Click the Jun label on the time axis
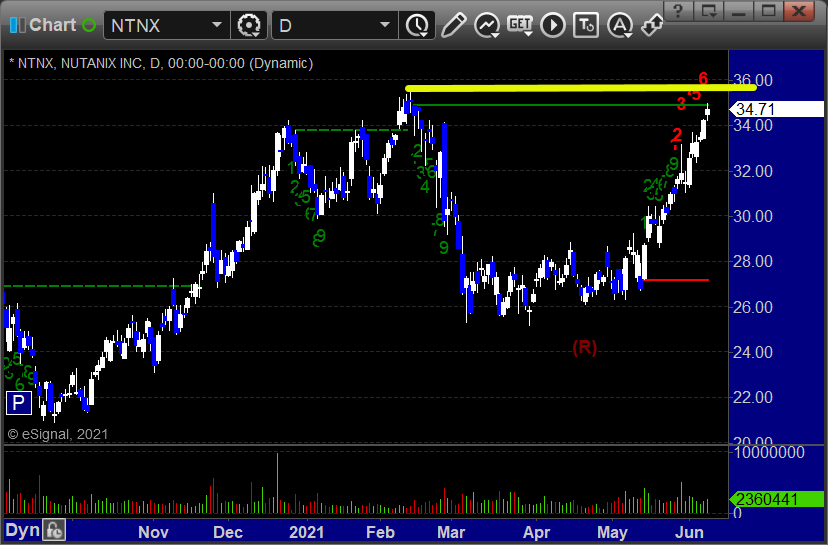Image resolution: width=828 pixels, height=545 pixels. click(x=690, y=532)
